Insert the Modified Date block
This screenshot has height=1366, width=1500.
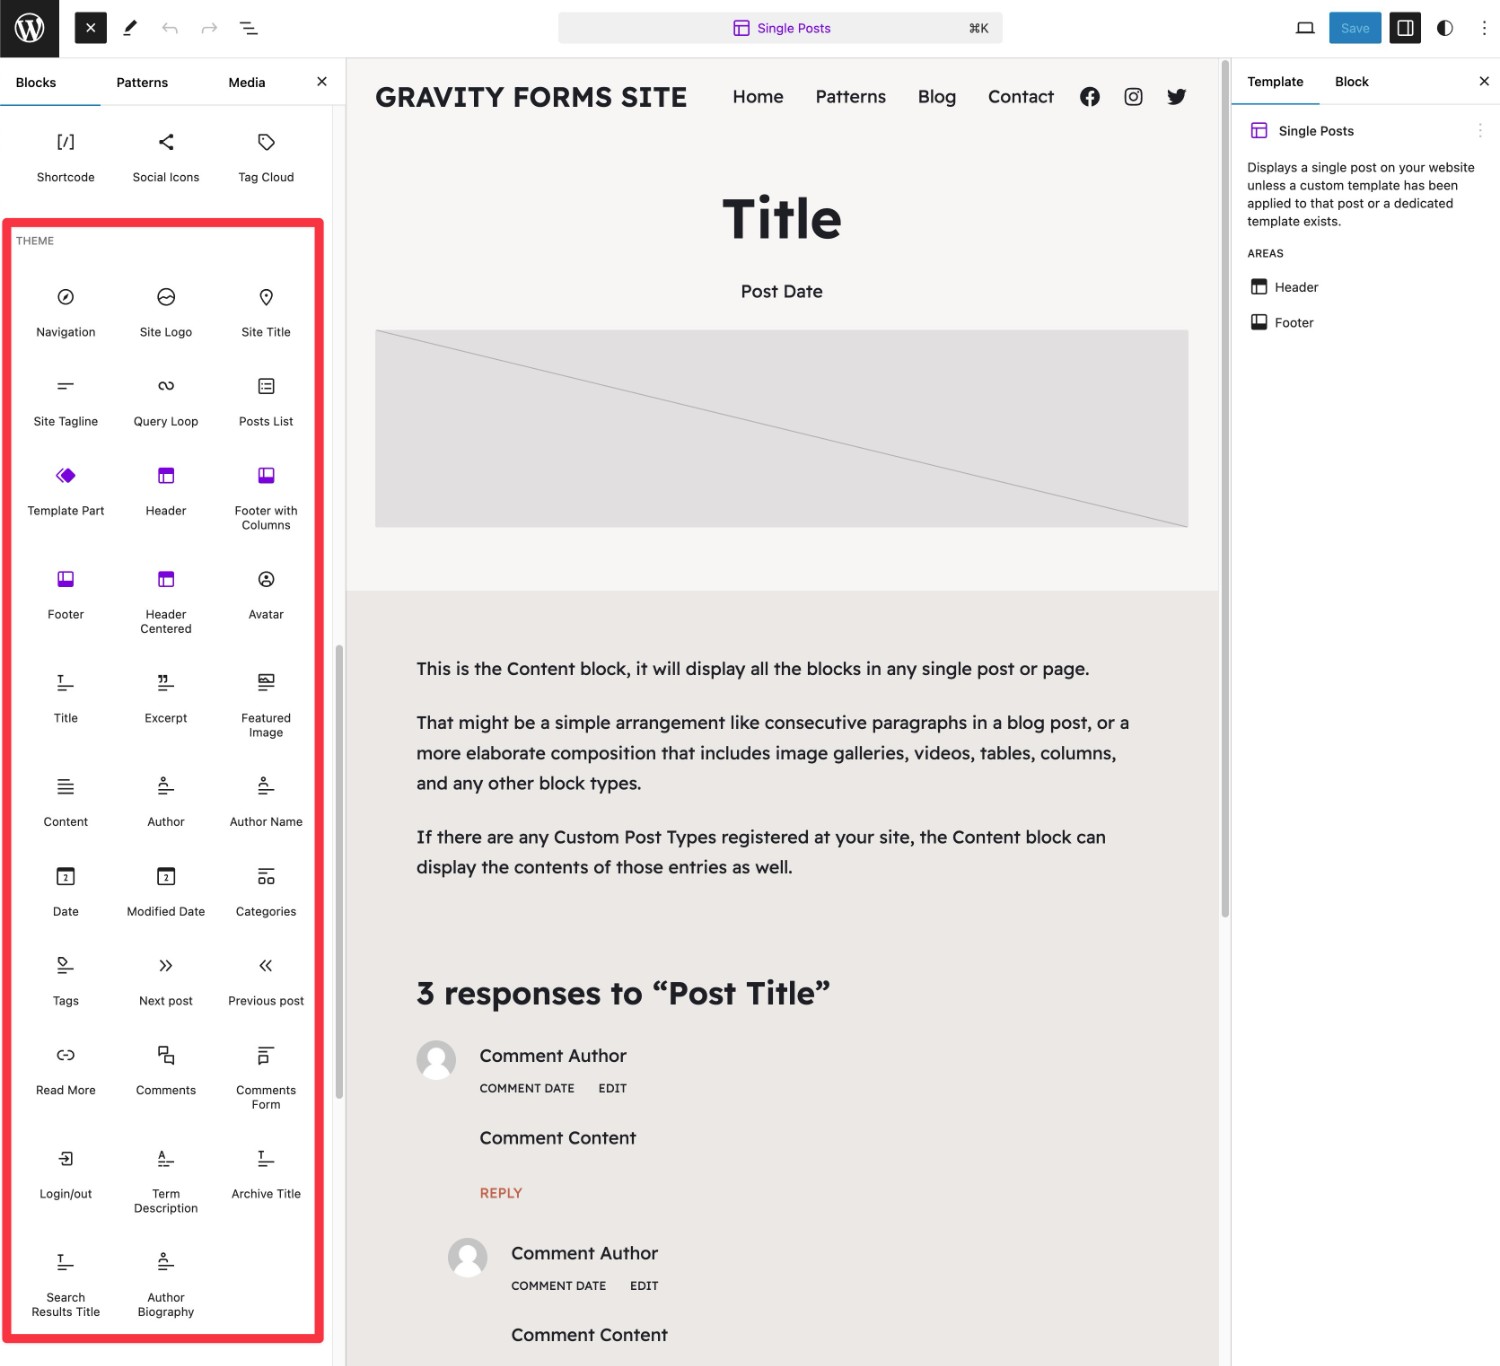pyautogui.click(x=166, y=892)
